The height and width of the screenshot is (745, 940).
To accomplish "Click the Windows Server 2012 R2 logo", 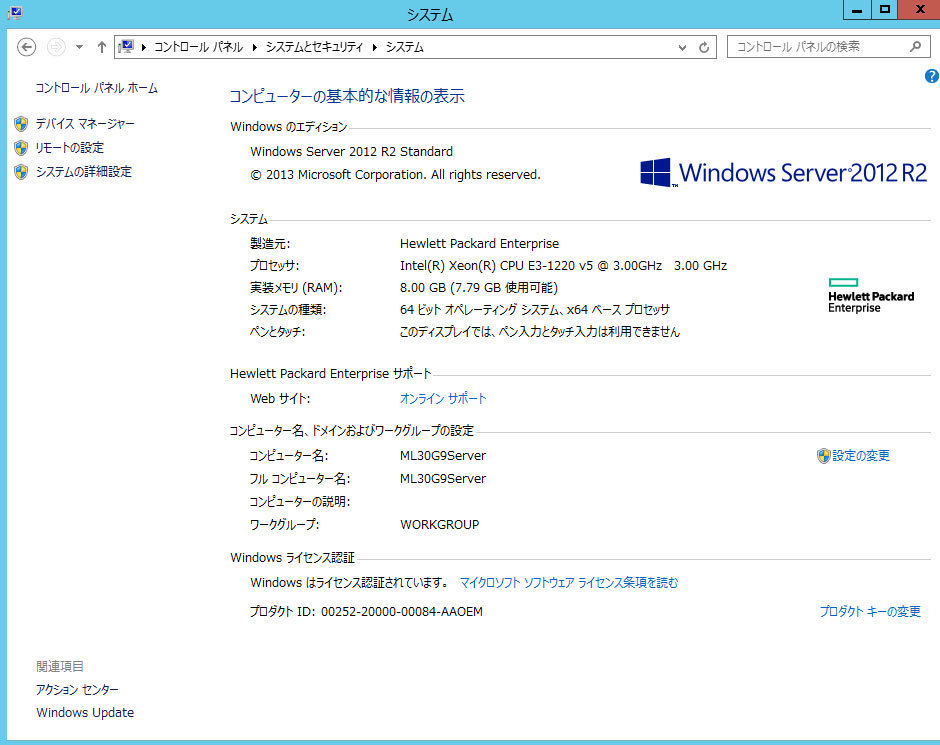I will pos(783,173).
